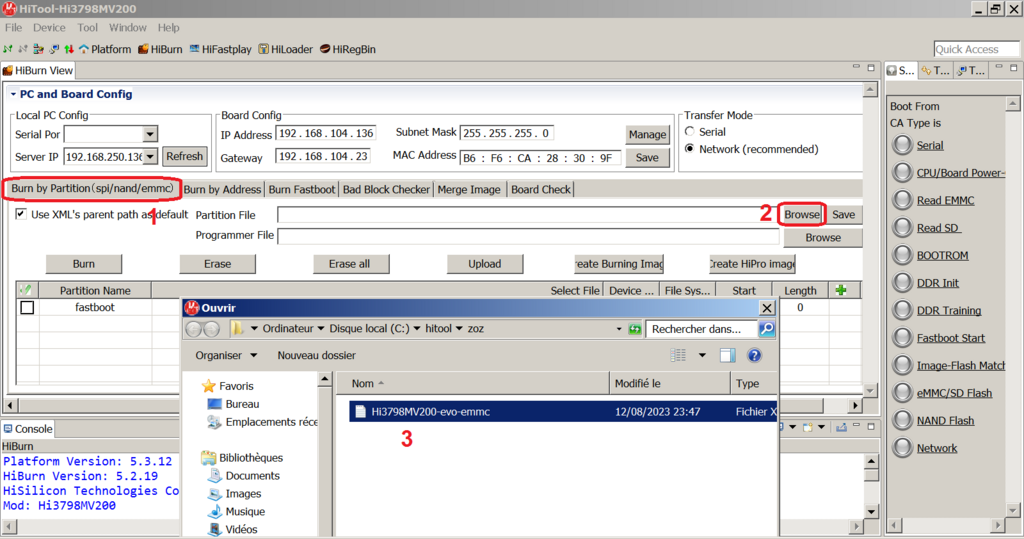Click the red-green transfer arrows toolbar icon
The image size is (1024, 539).
click(69, 49)
